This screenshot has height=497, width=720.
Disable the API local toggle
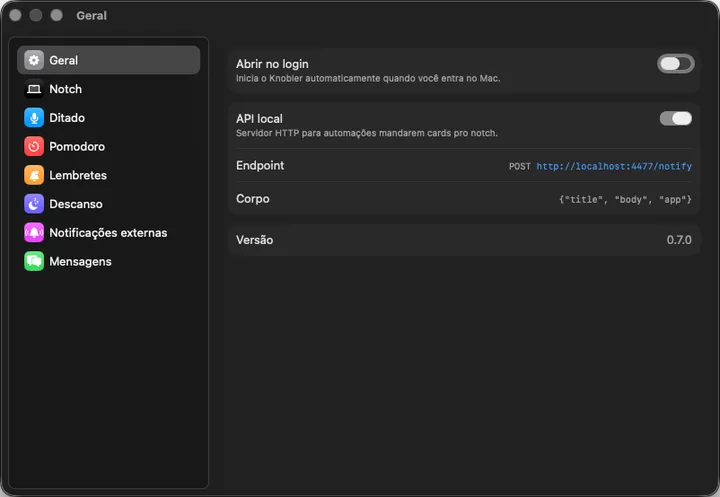(x=675, y=119)
